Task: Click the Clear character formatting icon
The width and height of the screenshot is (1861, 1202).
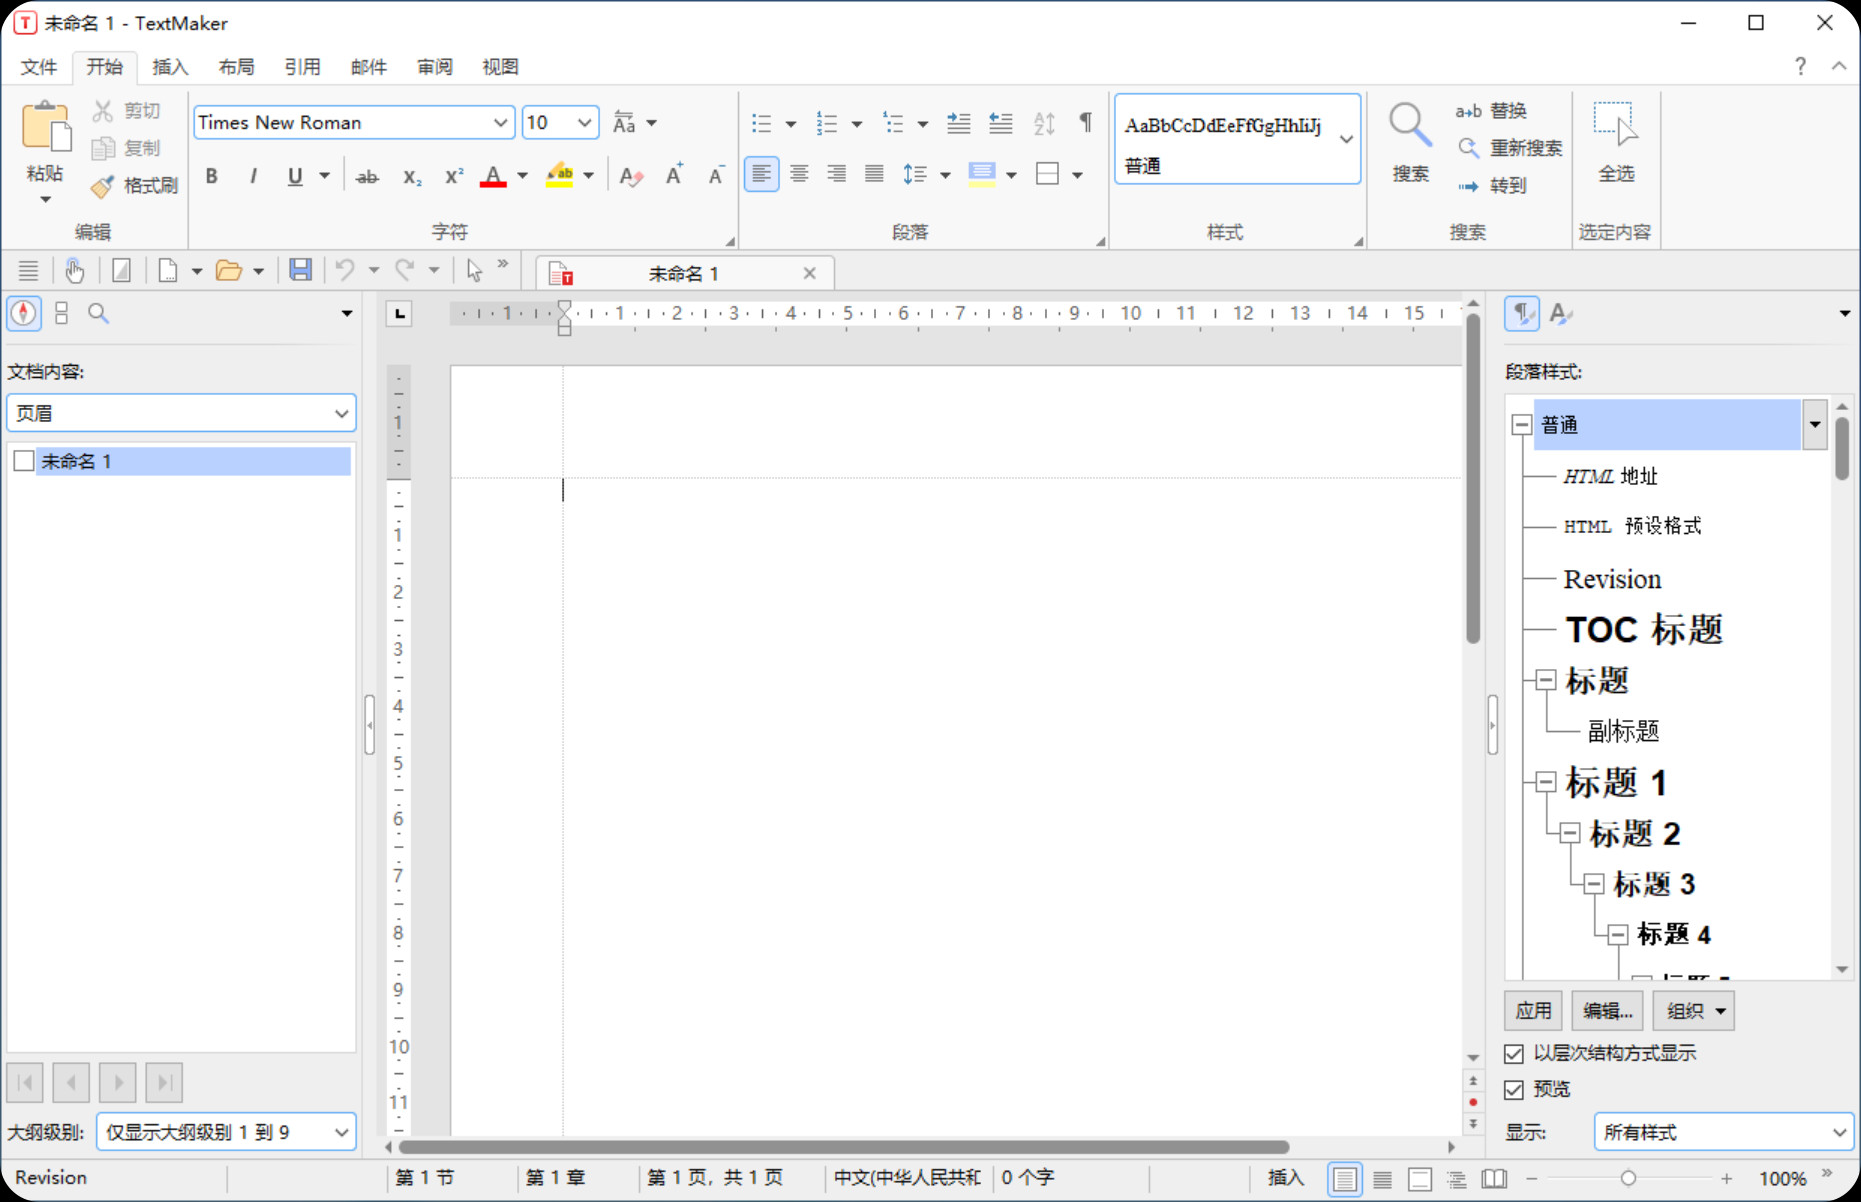Action: pyautogui.click(x=630, y=176)
